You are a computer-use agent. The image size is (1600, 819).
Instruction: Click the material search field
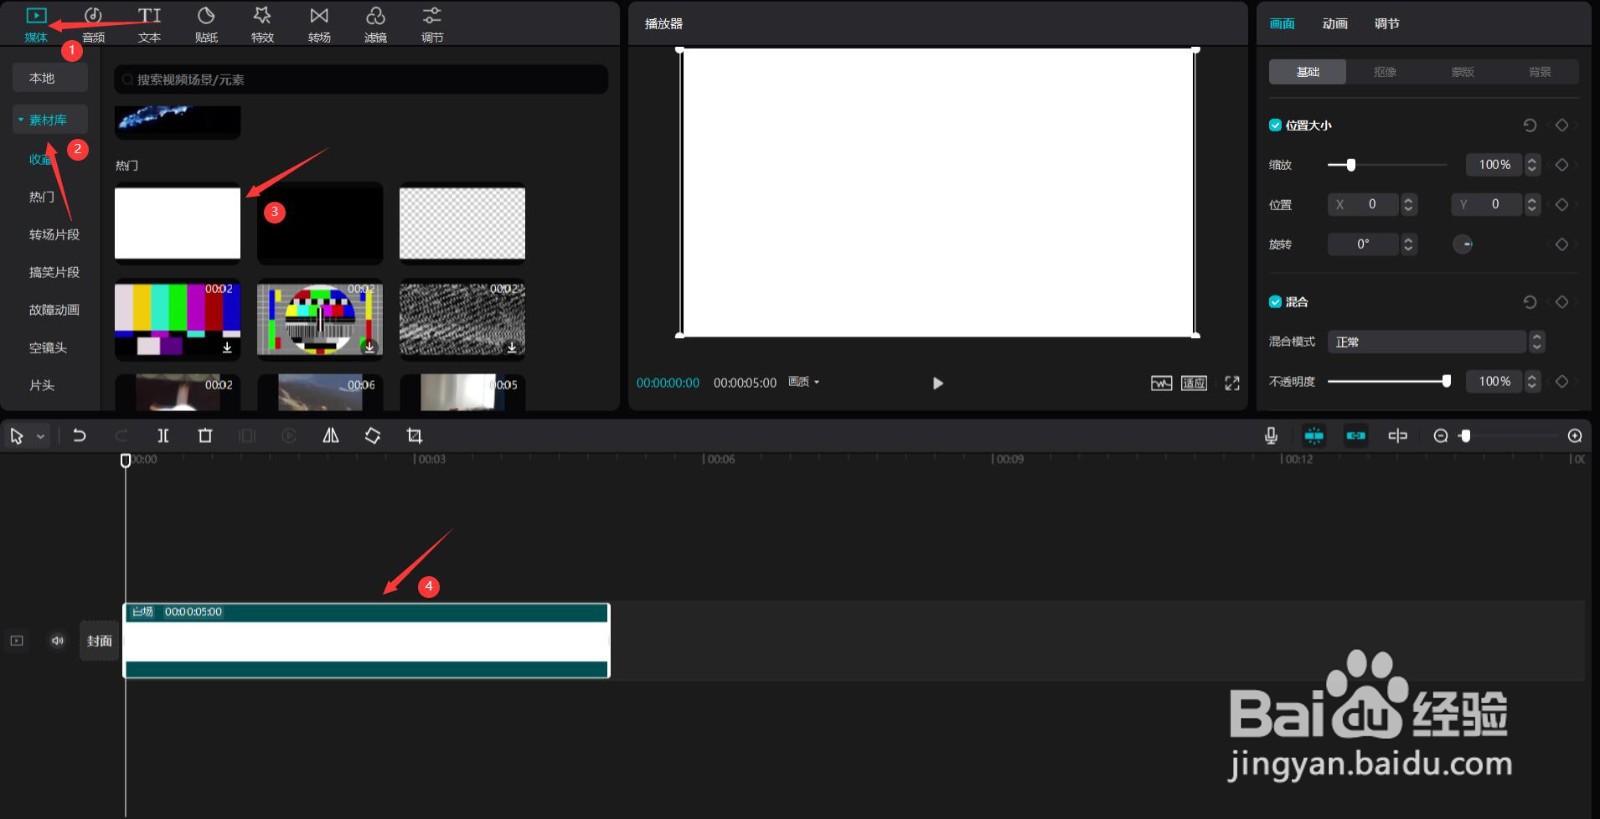coord(361,79)
